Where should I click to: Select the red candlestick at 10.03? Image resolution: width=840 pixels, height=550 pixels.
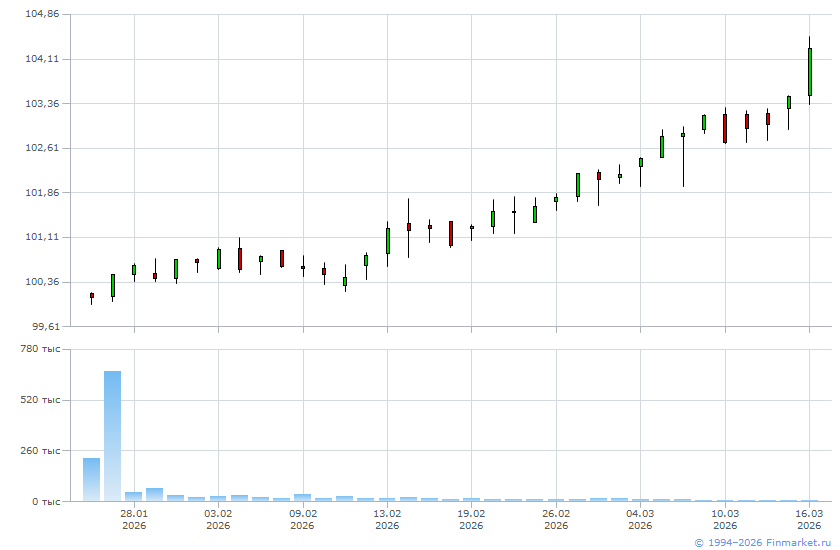[x=725, y=128]
